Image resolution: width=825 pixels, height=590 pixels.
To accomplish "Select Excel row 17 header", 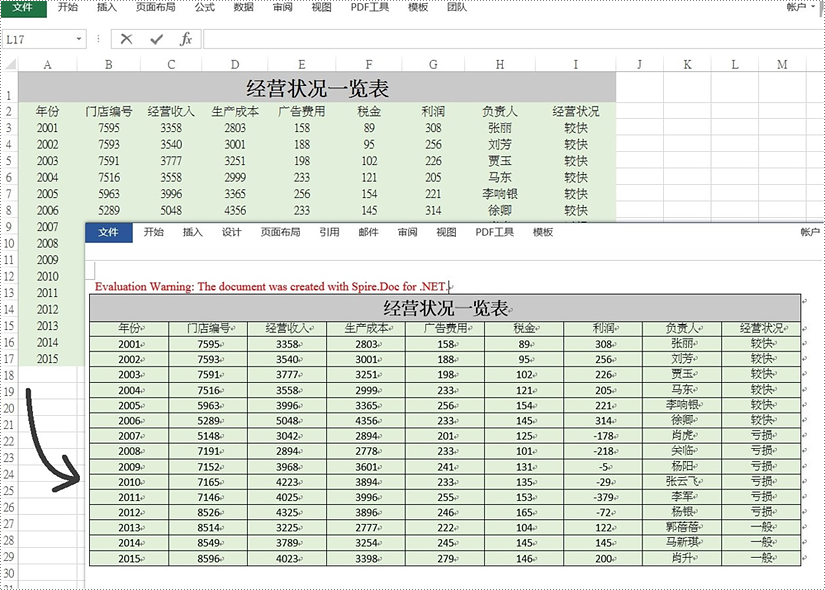I will click(9, 359).
